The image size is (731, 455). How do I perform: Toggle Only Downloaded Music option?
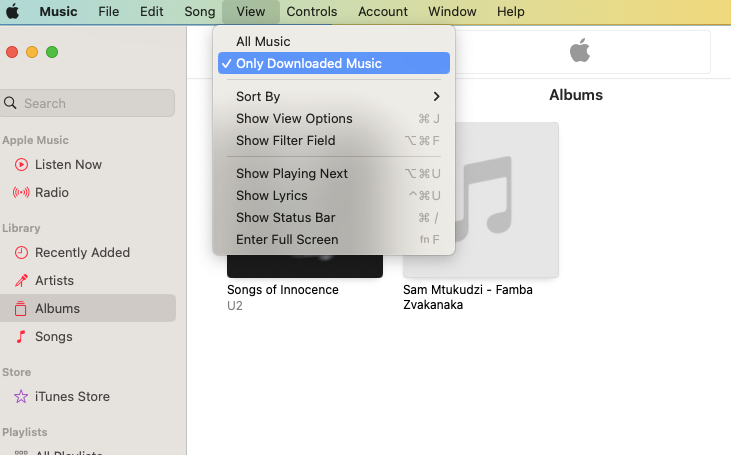coord(333,63)
